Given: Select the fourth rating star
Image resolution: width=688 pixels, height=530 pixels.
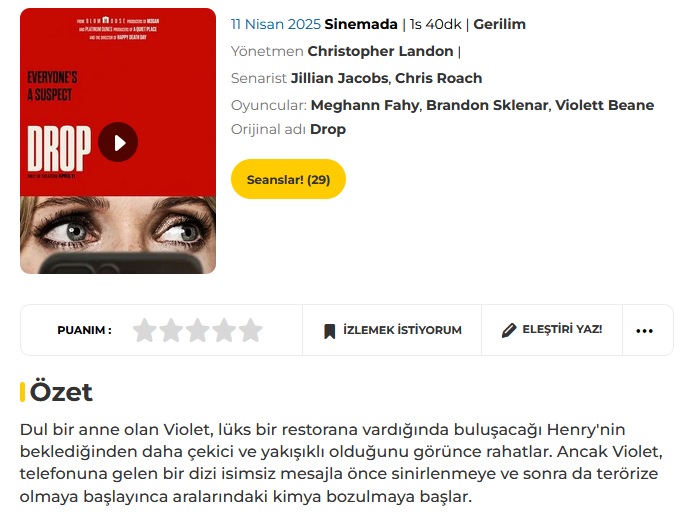Looking at the screenshot, I should click(224, 330).
